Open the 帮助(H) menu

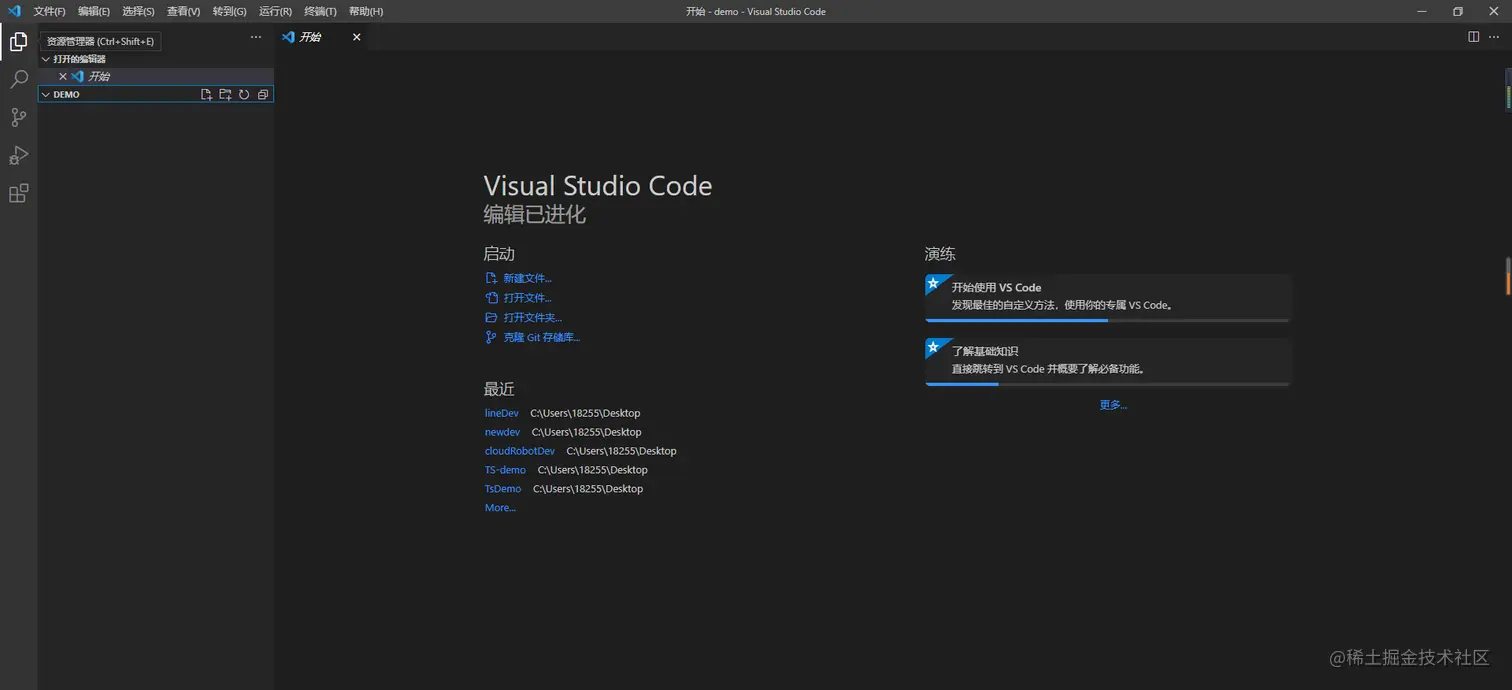point(366,11)
